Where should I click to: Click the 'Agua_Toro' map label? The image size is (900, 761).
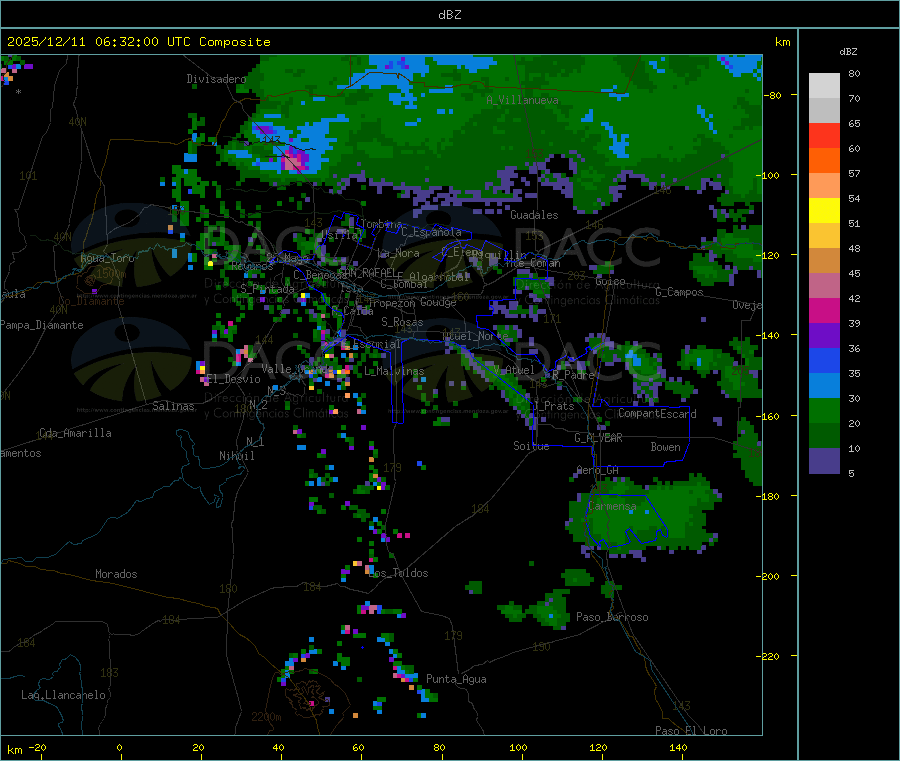pos(107,258)
